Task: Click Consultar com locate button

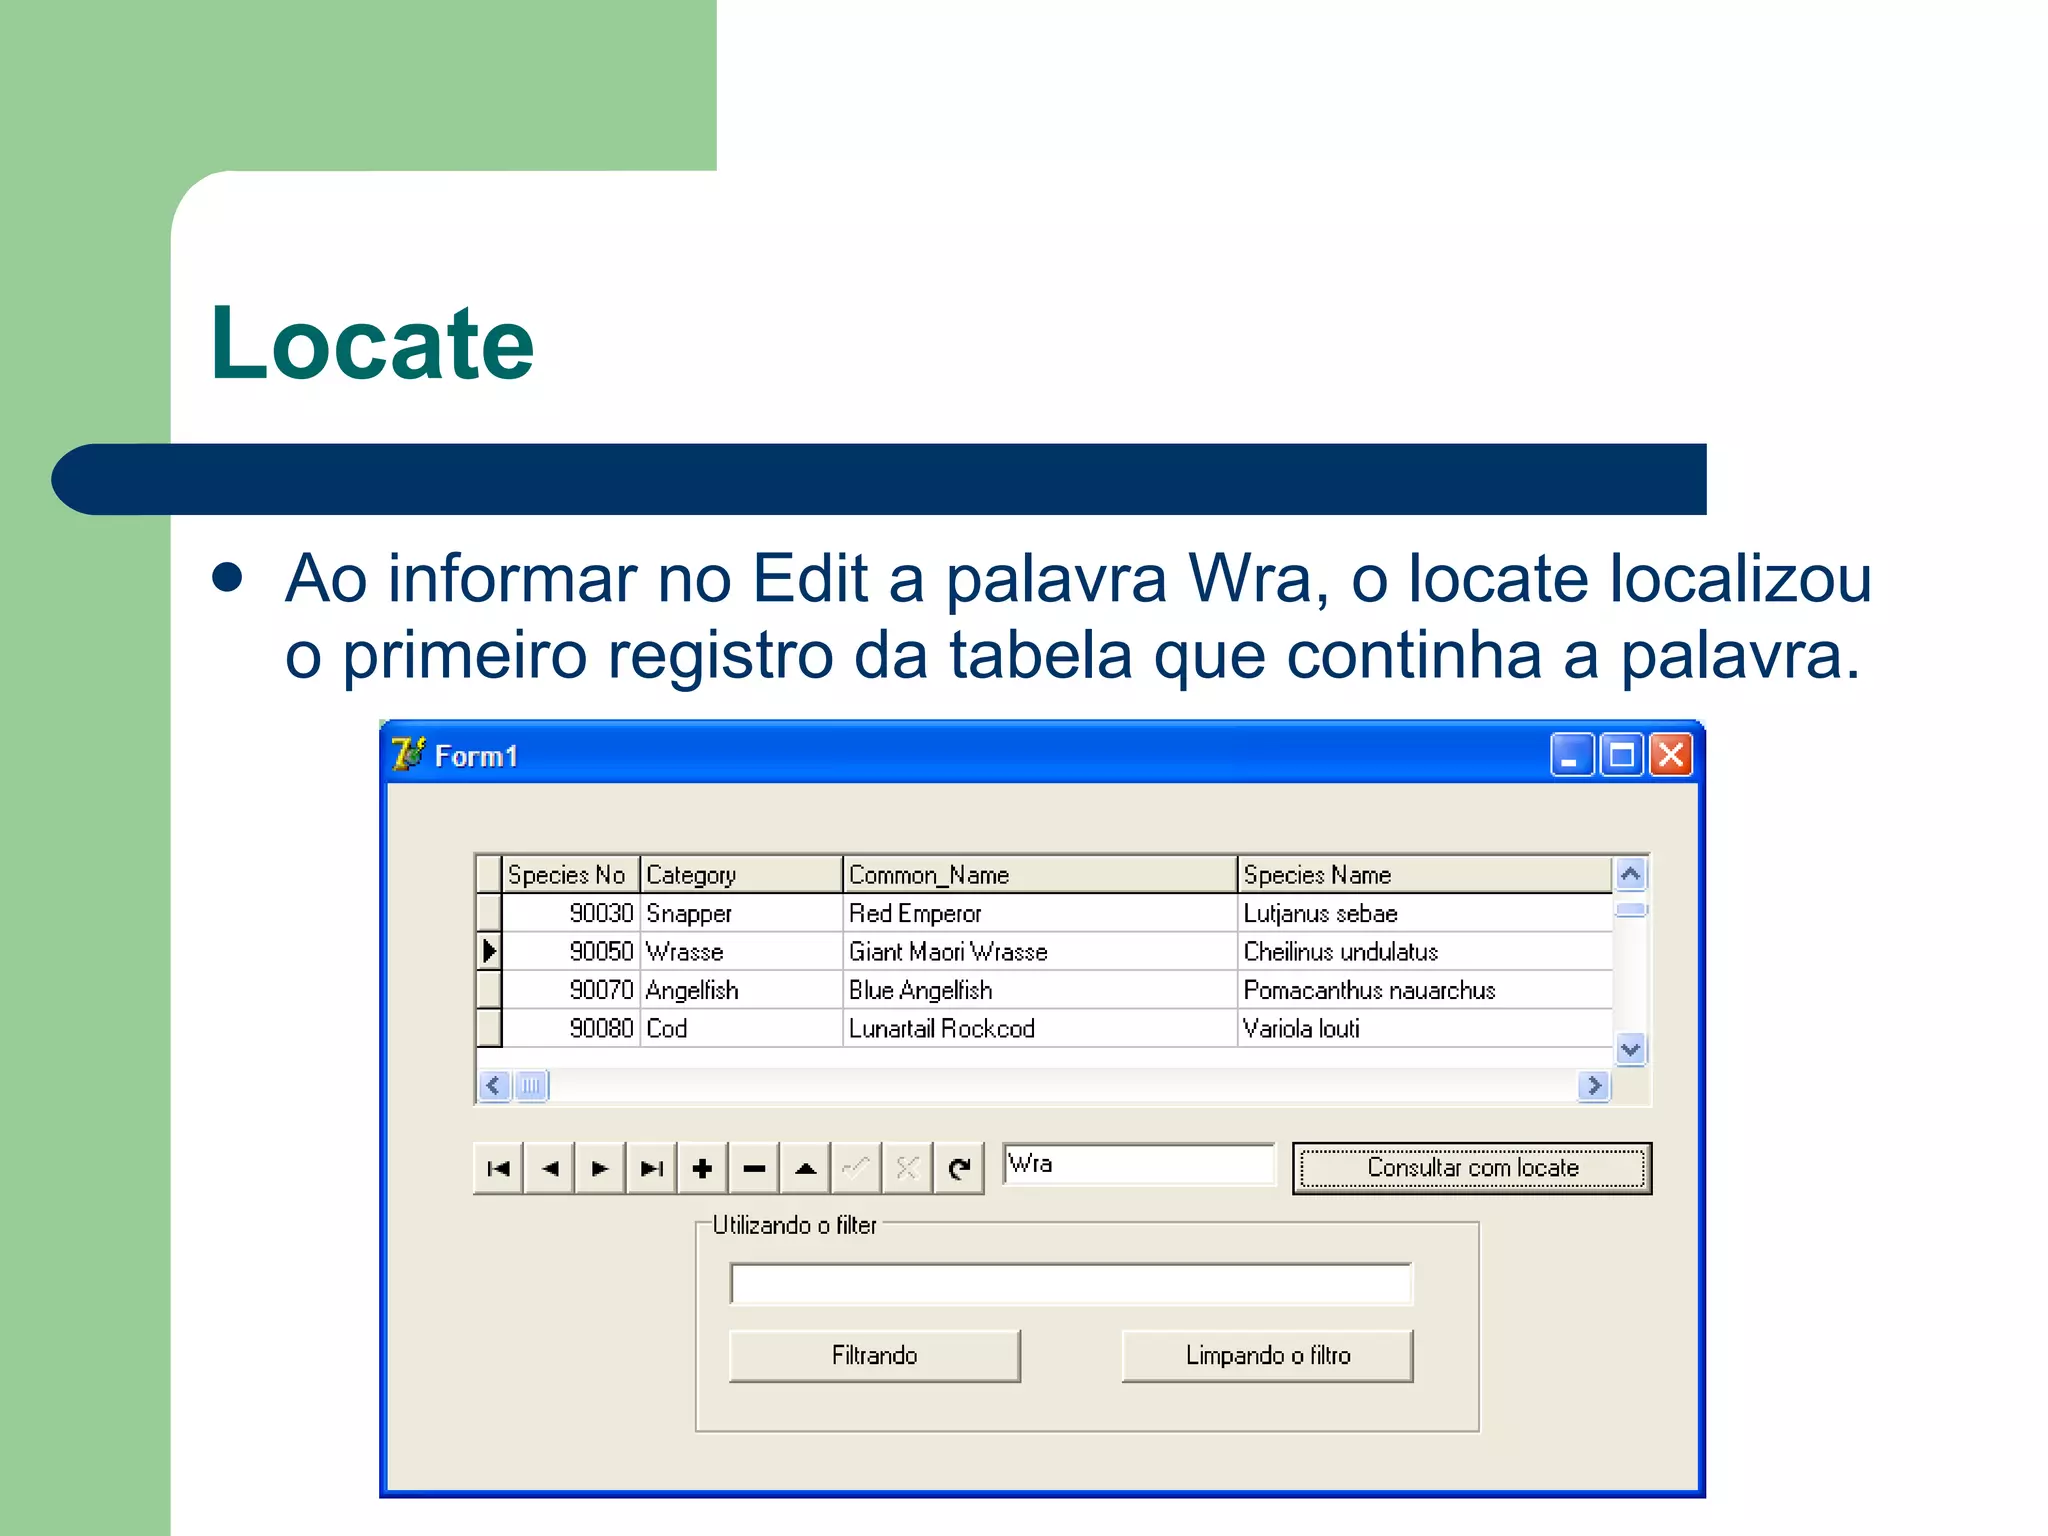Action: pyautogui.click(x=1472, y=1168)
